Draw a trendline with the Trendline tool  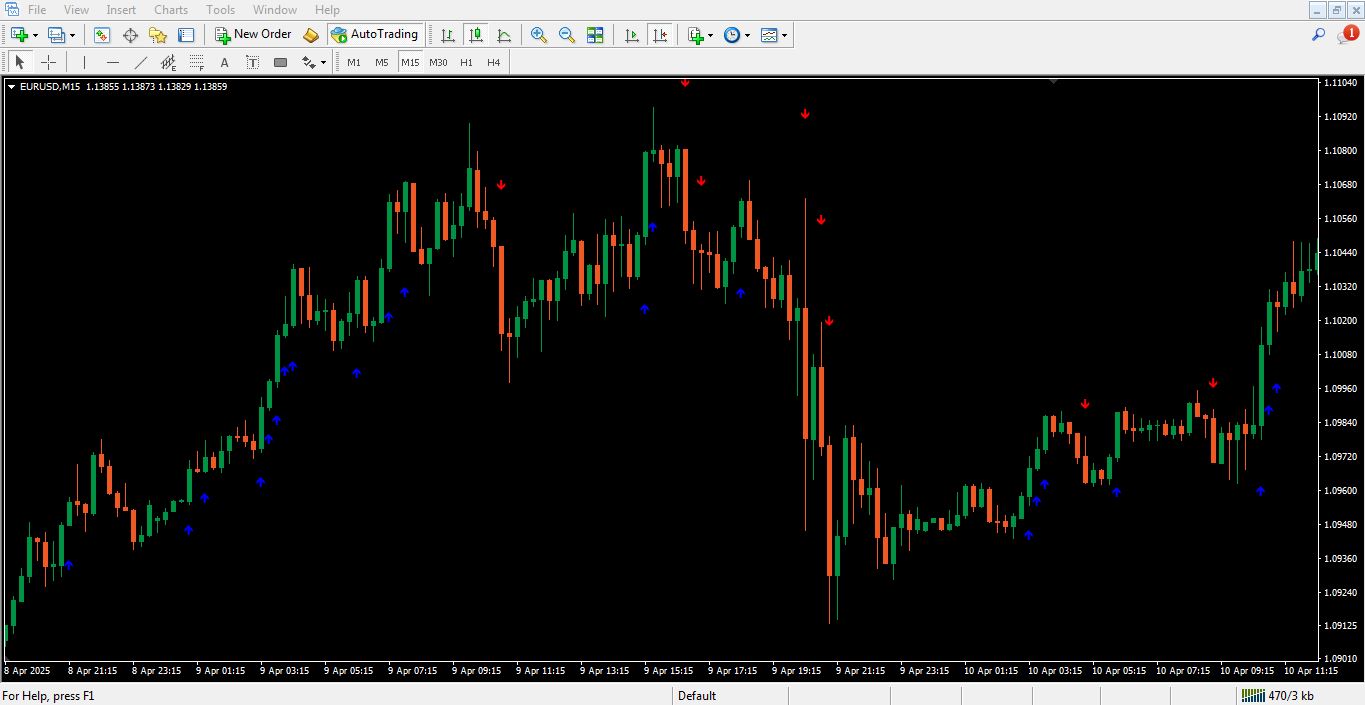tap(141, 62)
